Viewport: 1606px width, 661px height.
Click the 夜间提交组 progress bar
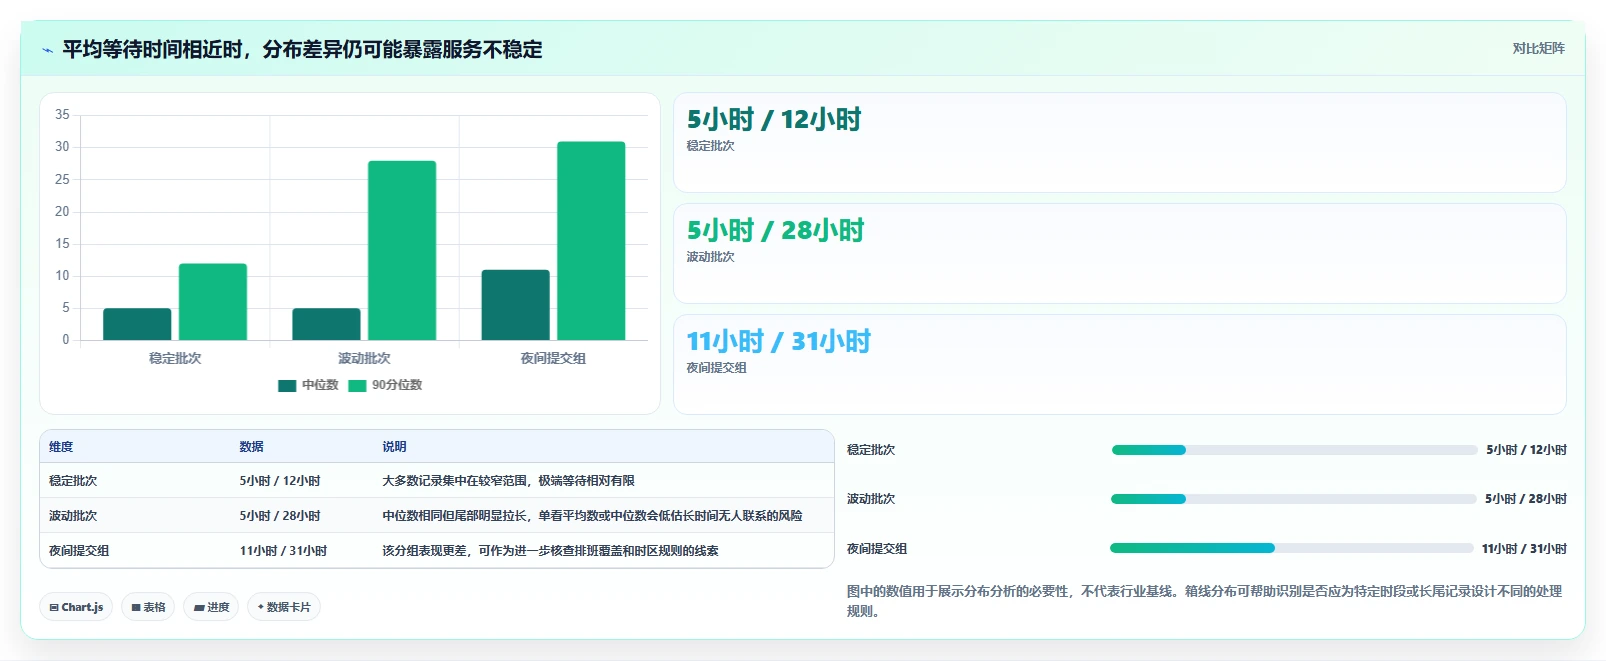[x=1292, y=548]
